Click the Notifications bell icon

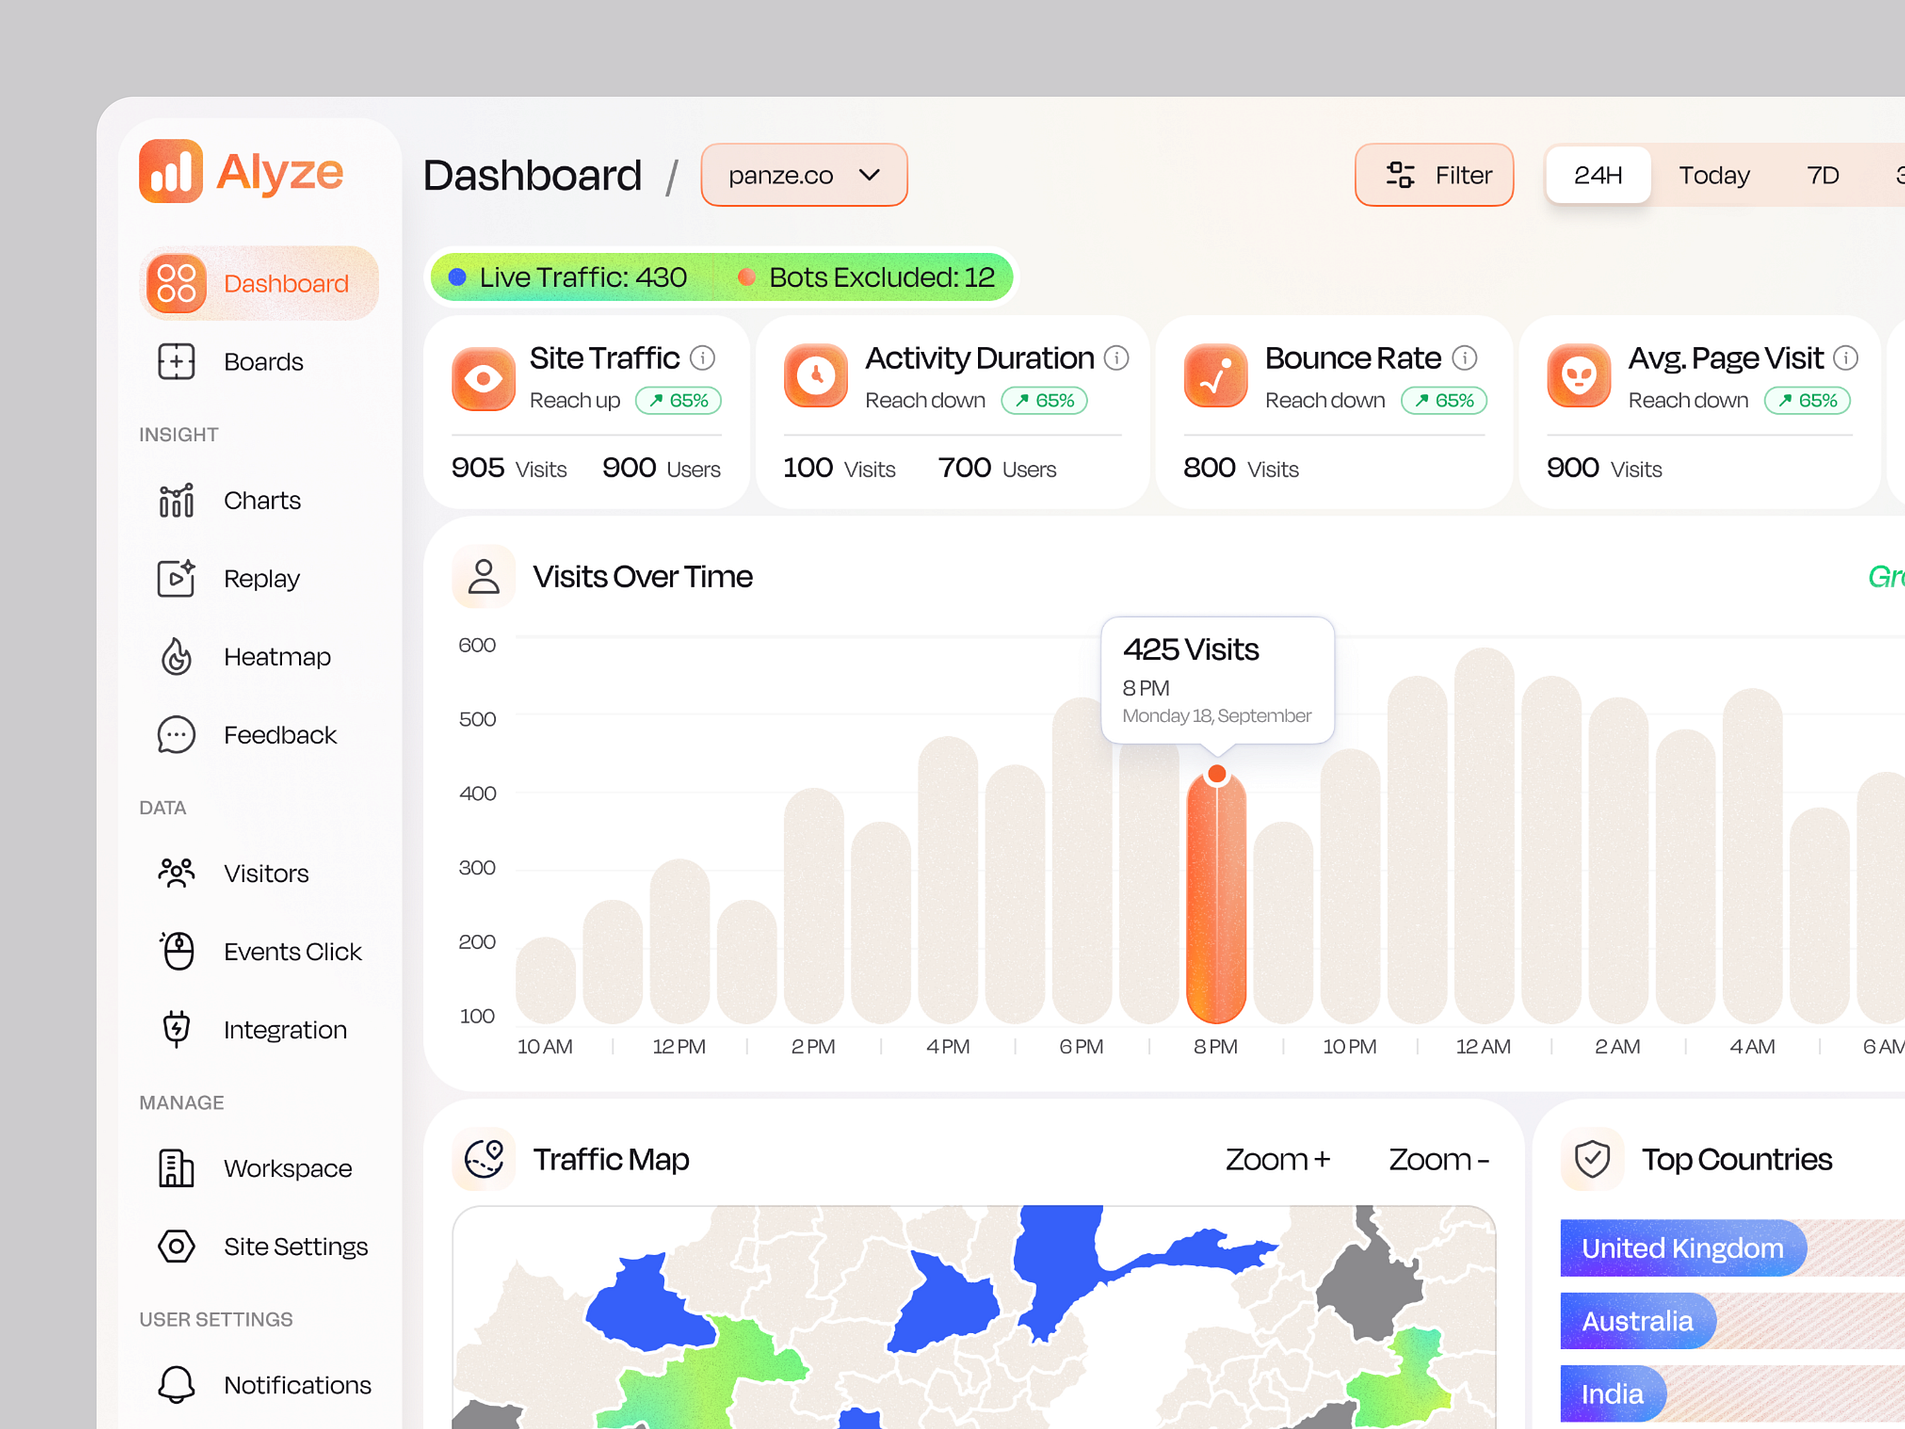click(x=176, y=1385)
